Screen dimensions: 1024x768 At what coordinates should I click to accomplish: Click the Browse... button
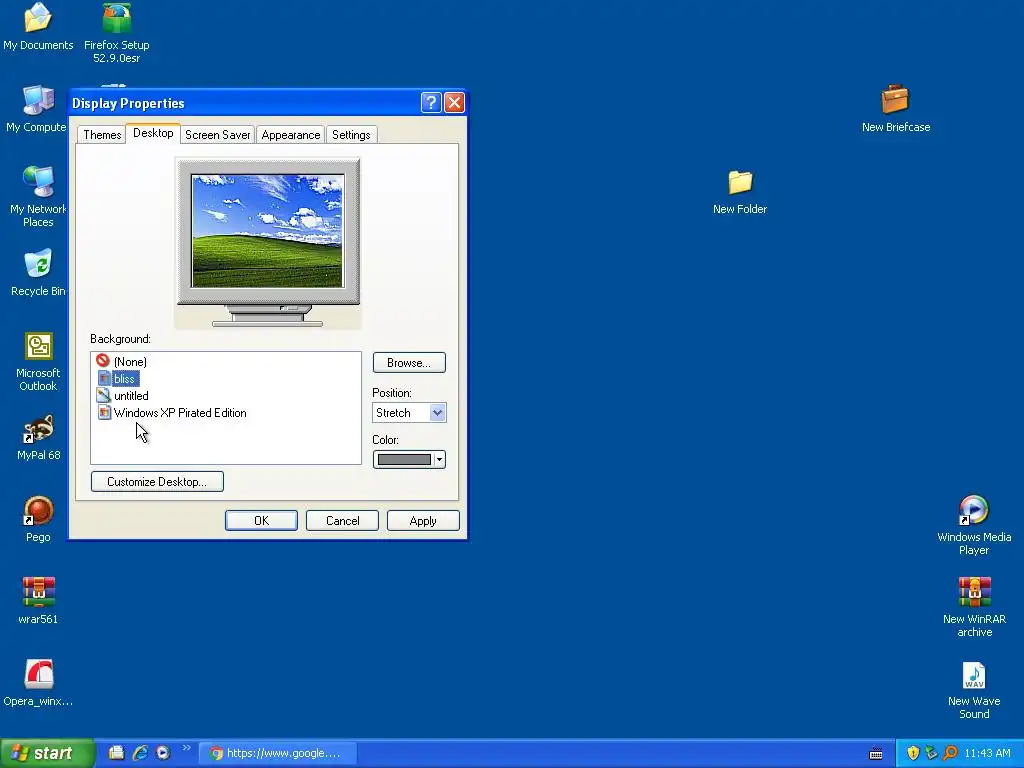[x=409, y=362]
